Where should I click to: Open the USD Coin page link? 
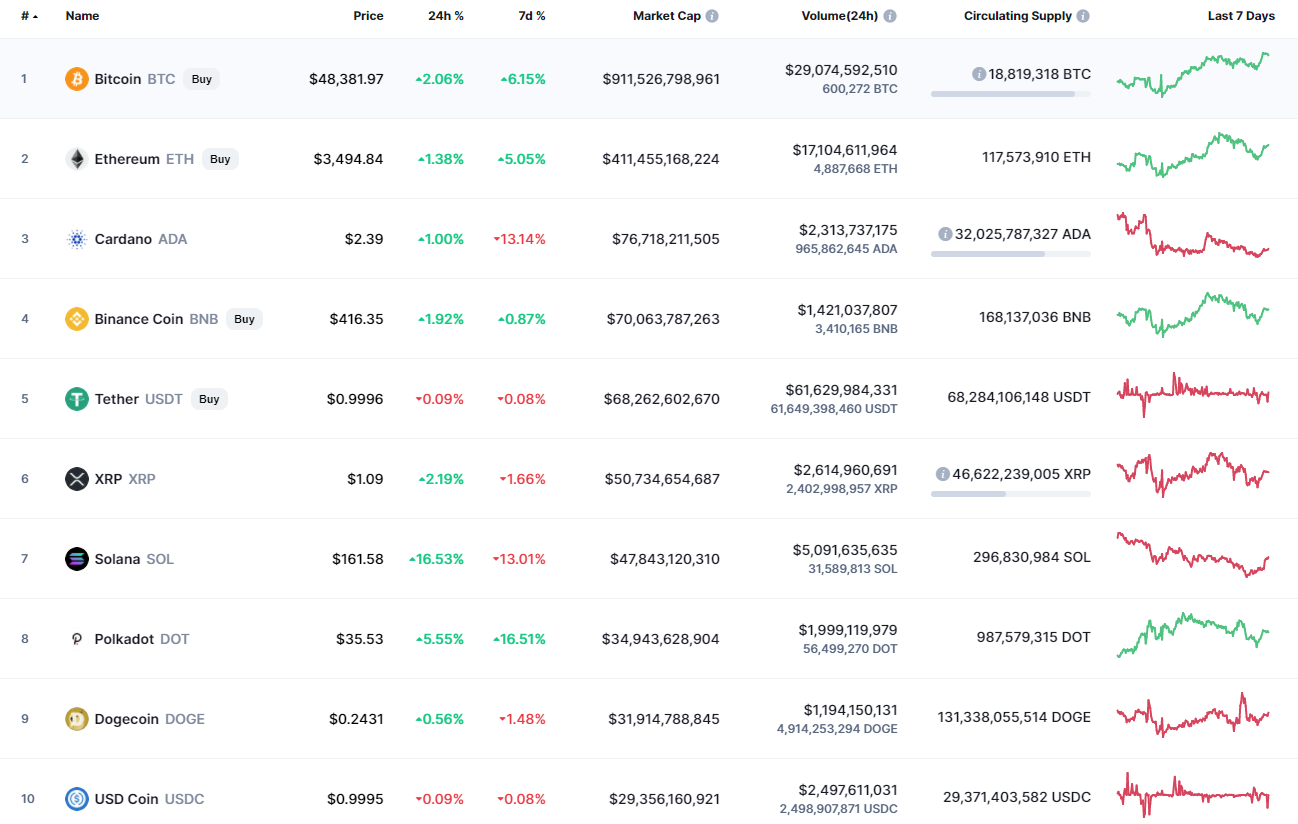click(150, 799)
